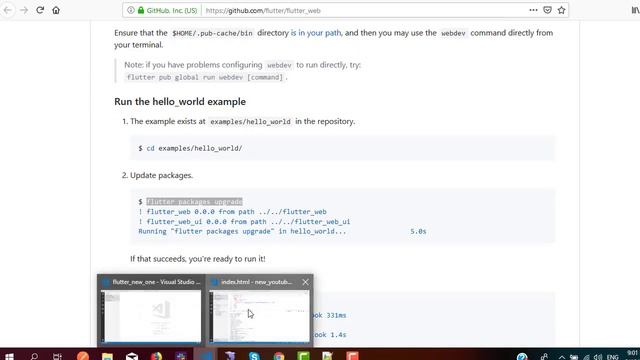Open Windows taskbar search
The image size is (640, 360).
click(34, 356)
